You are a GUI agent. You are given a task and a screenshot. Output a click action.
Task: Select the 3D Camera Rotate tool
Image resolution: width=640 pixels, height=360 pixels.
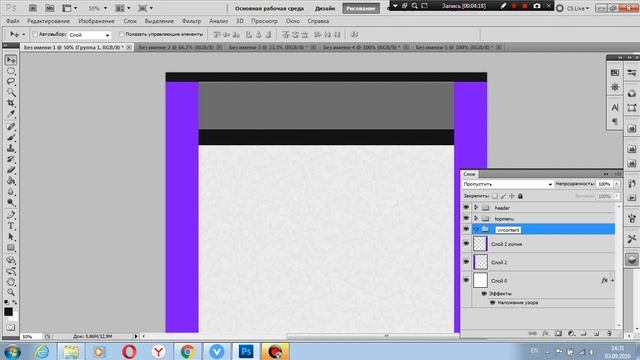11,271
